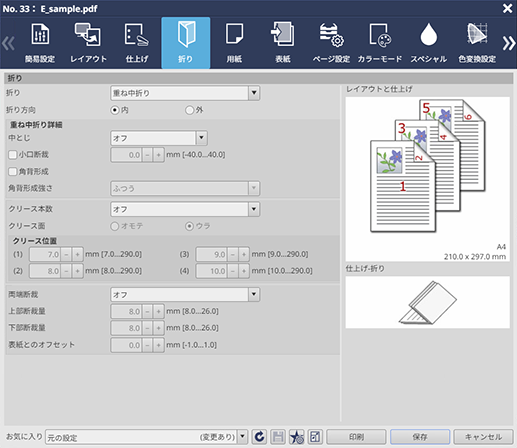Viewport: 517px width, 448px height.
Task: Click the 仕上げ-折り fold preview image
Action: point(428,302)
